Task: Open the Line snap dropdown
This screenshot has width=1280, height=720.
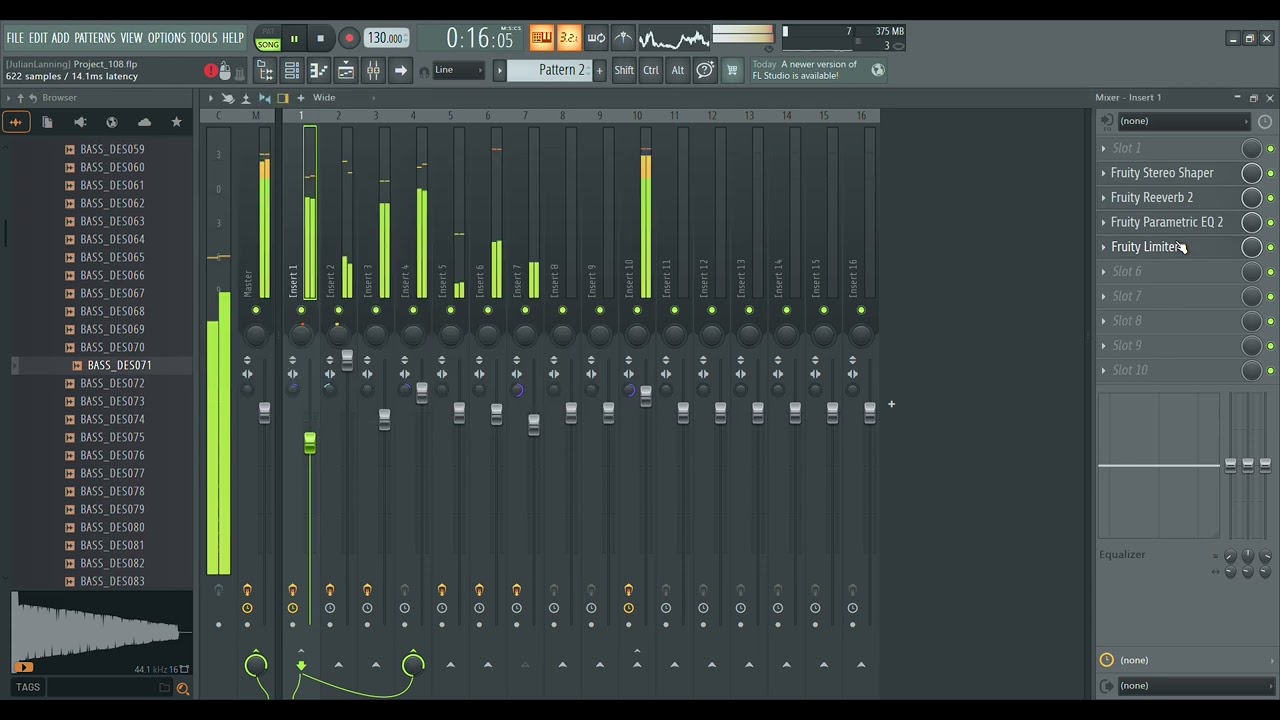Action: (x=459, y=70)
